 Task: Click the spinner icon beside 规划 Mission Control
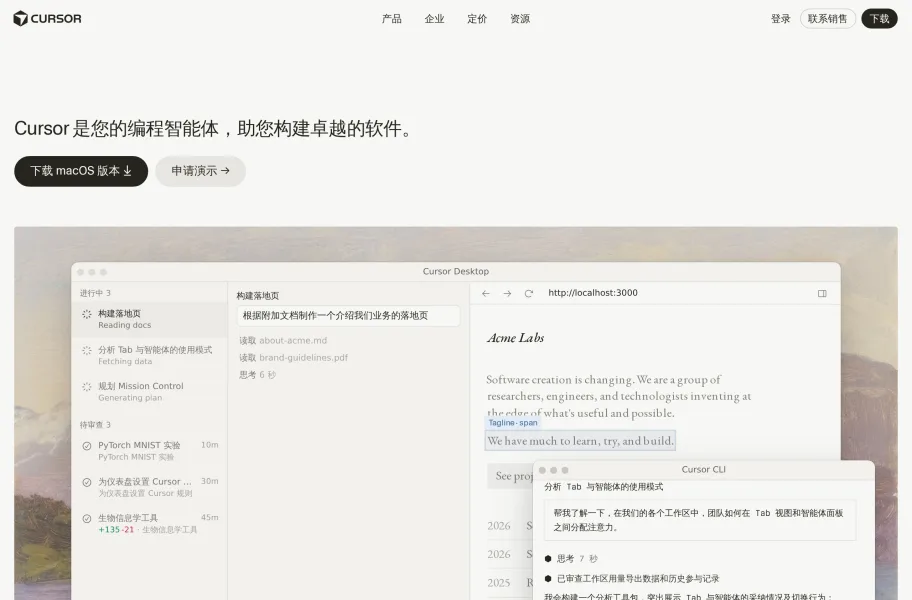[87, 387]
